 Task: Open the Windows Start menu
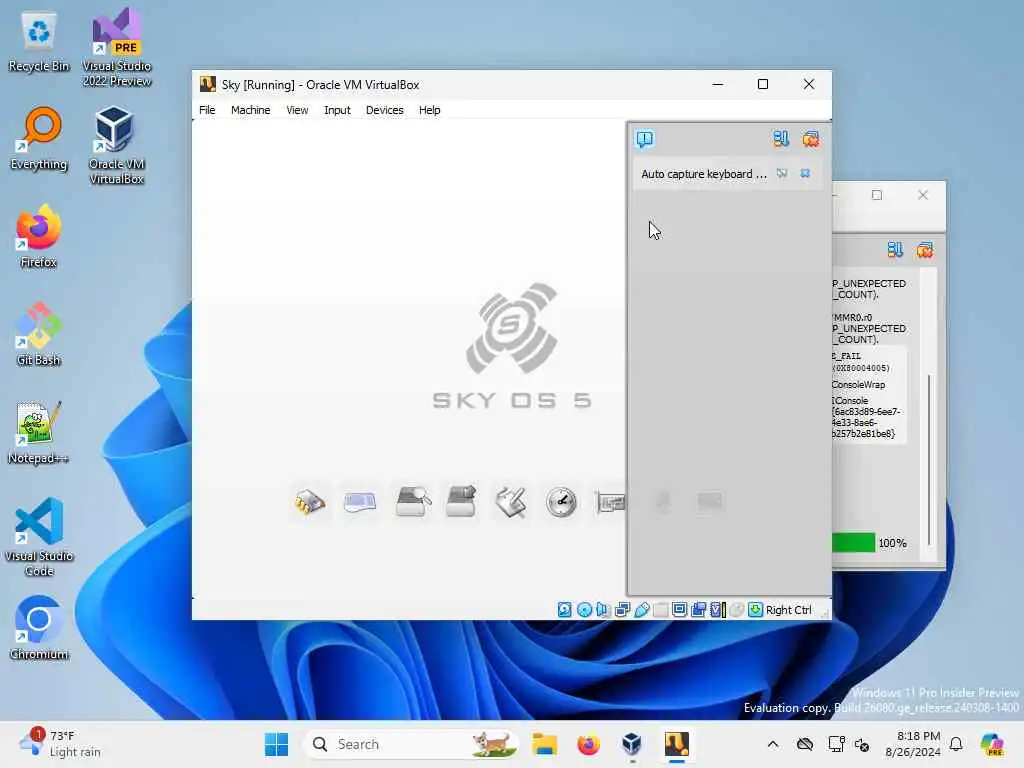(276, 744)
